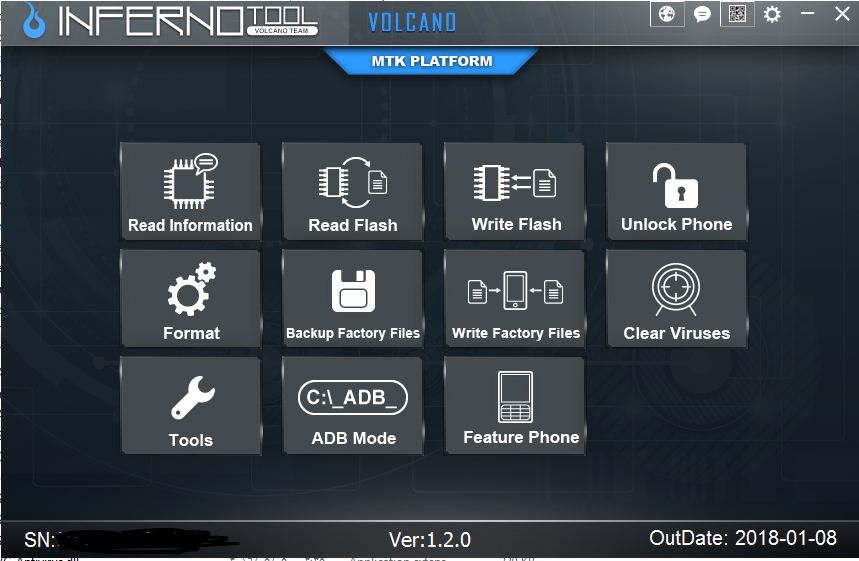Click the SN: serial number label
This screenshot has height=561, width=859.
pos(40,540)
